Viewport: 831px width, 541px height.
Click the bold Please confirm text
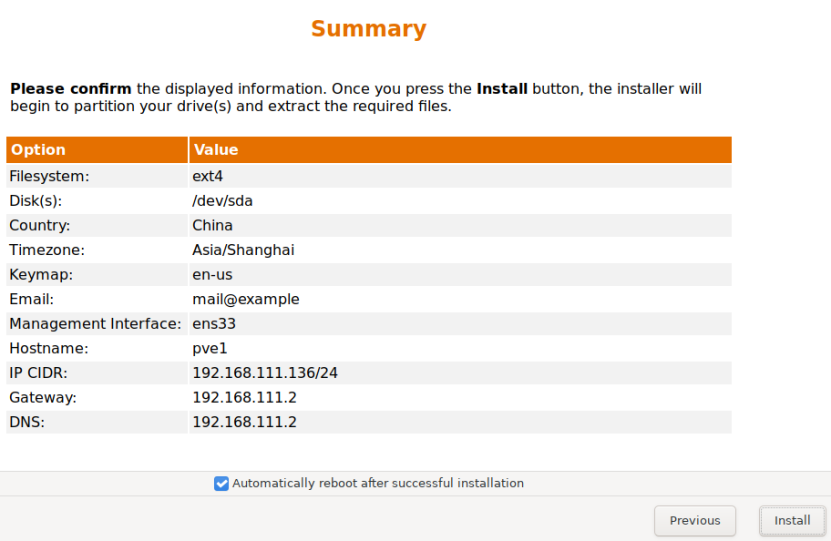pos(71,89)
